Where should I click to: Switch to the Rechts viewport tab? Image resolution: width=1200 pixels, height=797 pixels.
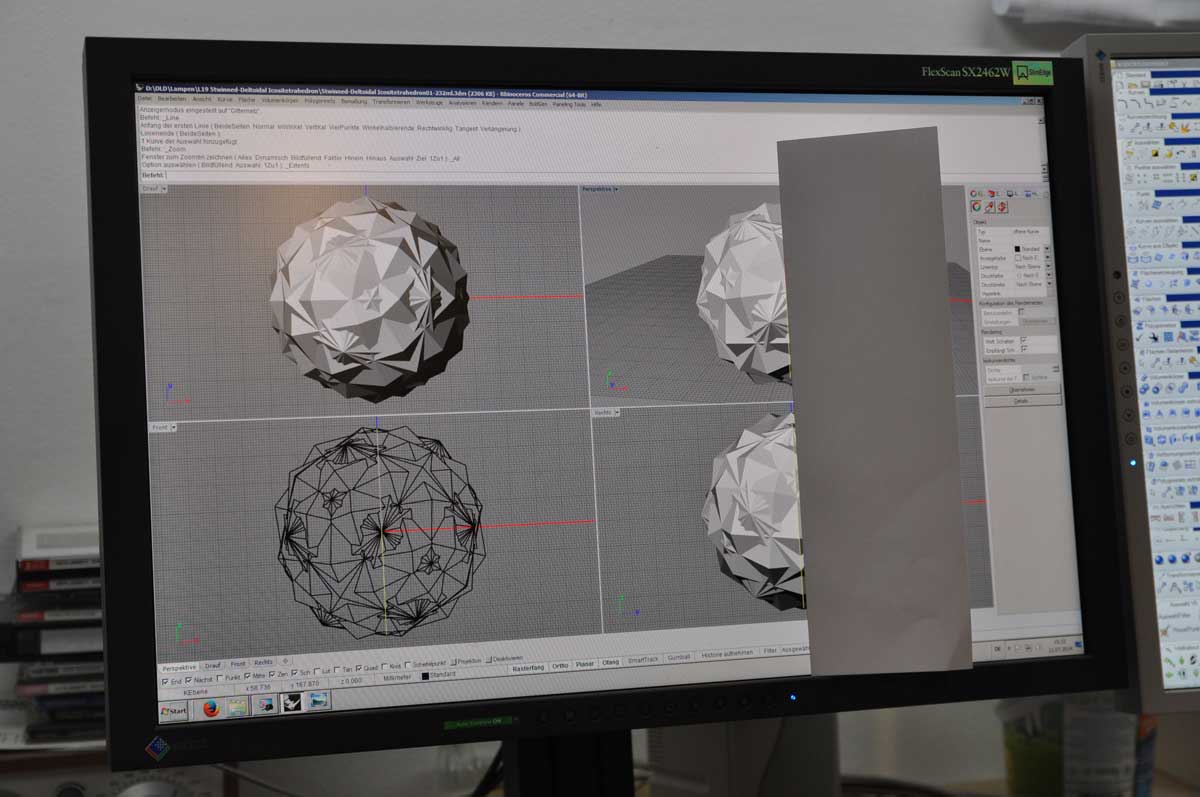click(x=263, y=662)
